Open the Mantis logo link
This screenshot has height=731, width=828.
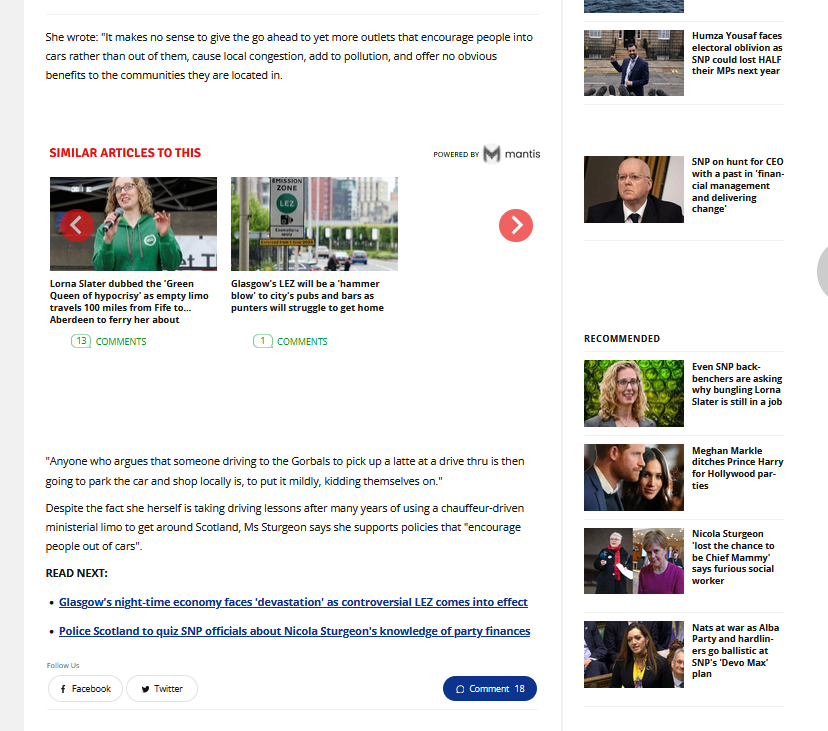point(512,154)
